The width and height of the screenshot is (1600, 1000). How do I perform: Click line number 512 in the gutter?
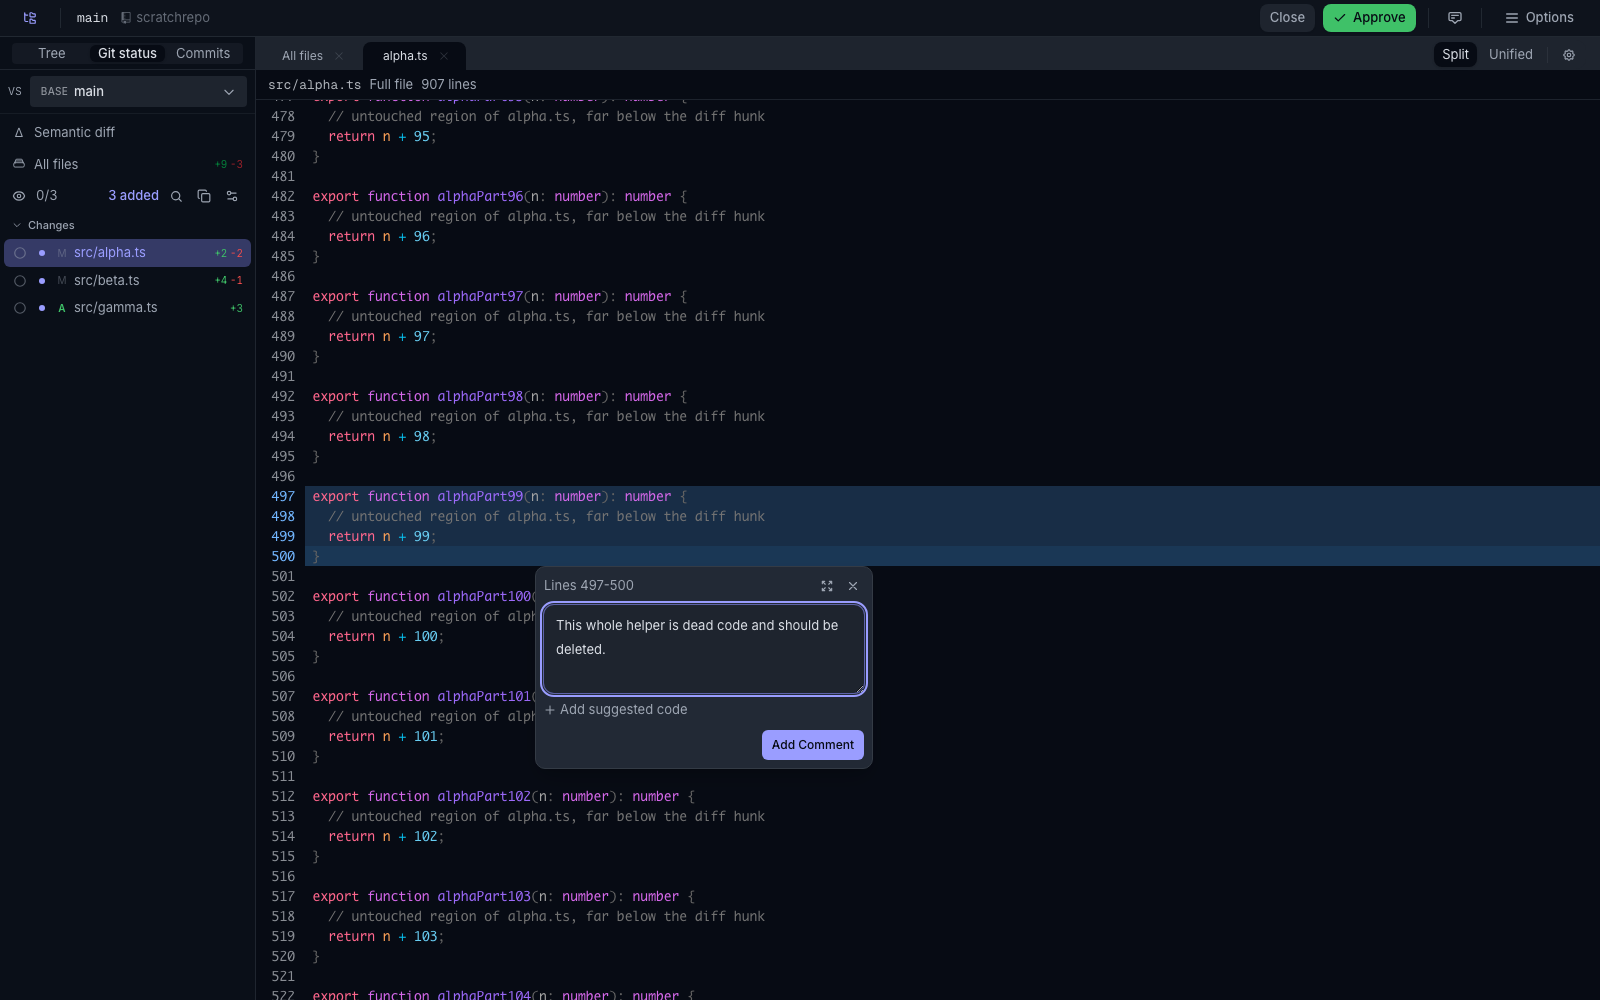click(x=283, y=797)
